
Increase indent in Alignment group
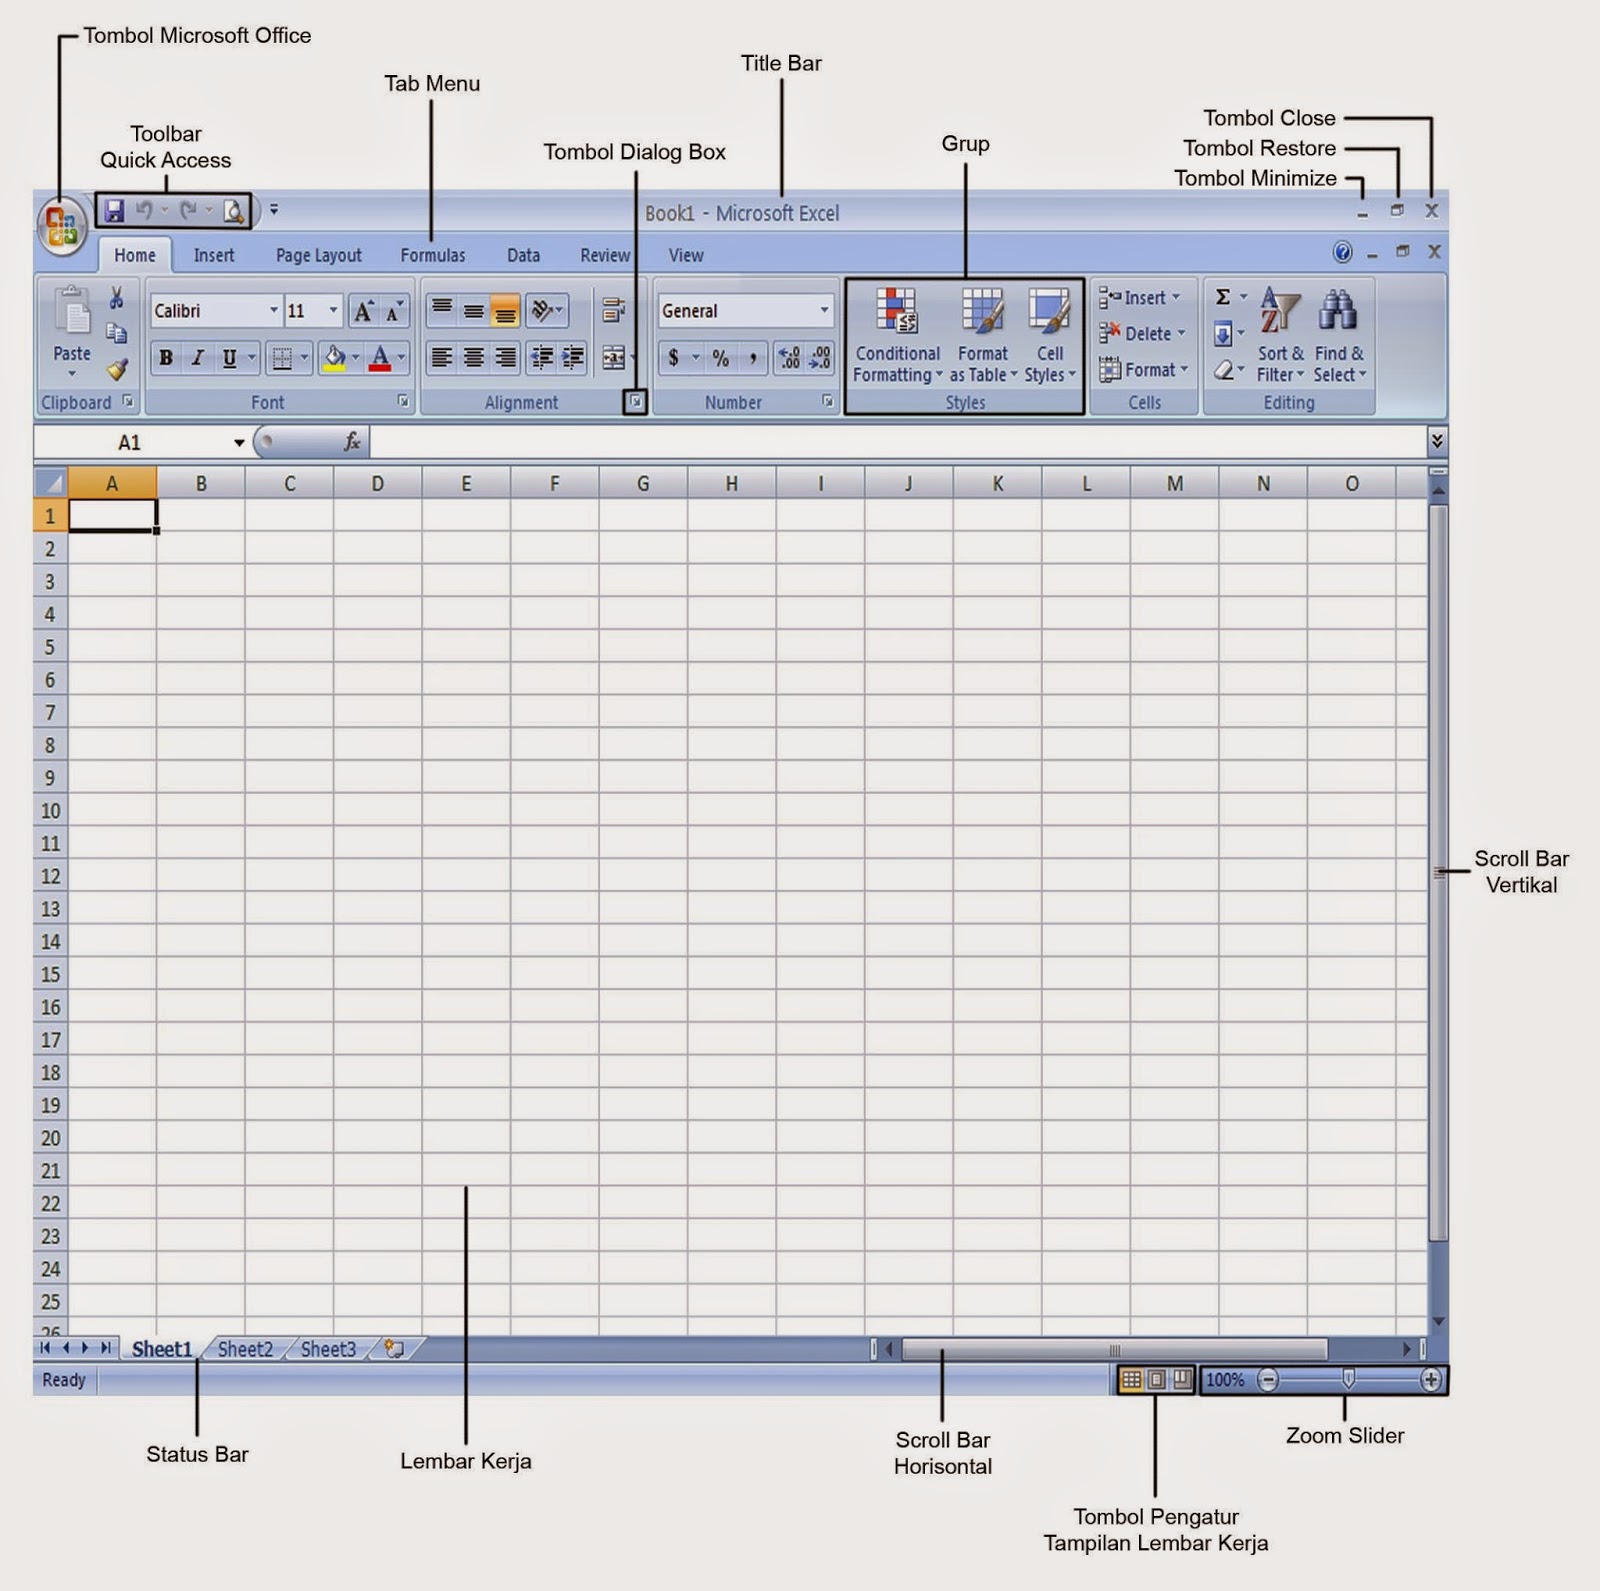pyautogui.click(x=573, y=358)
